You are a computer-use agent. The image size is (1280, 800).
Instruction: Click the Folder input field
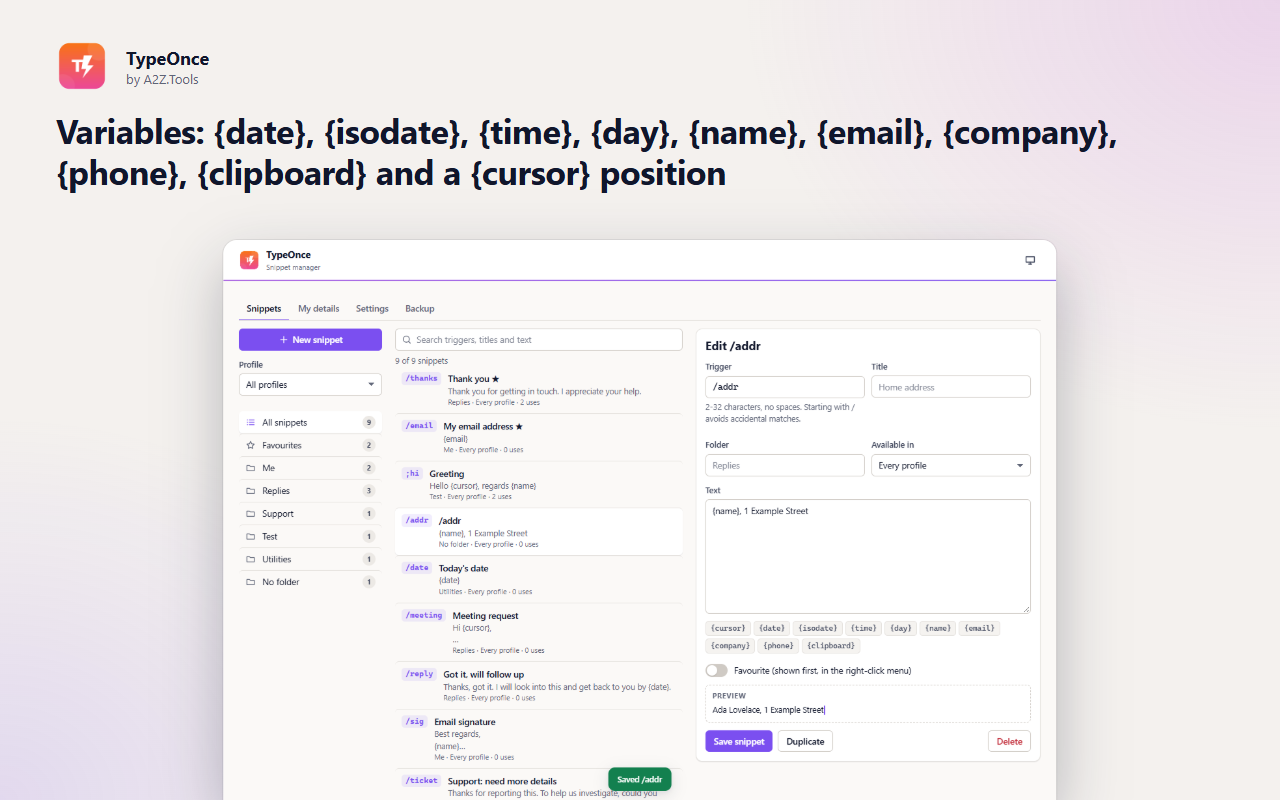[x=785, y=465]
